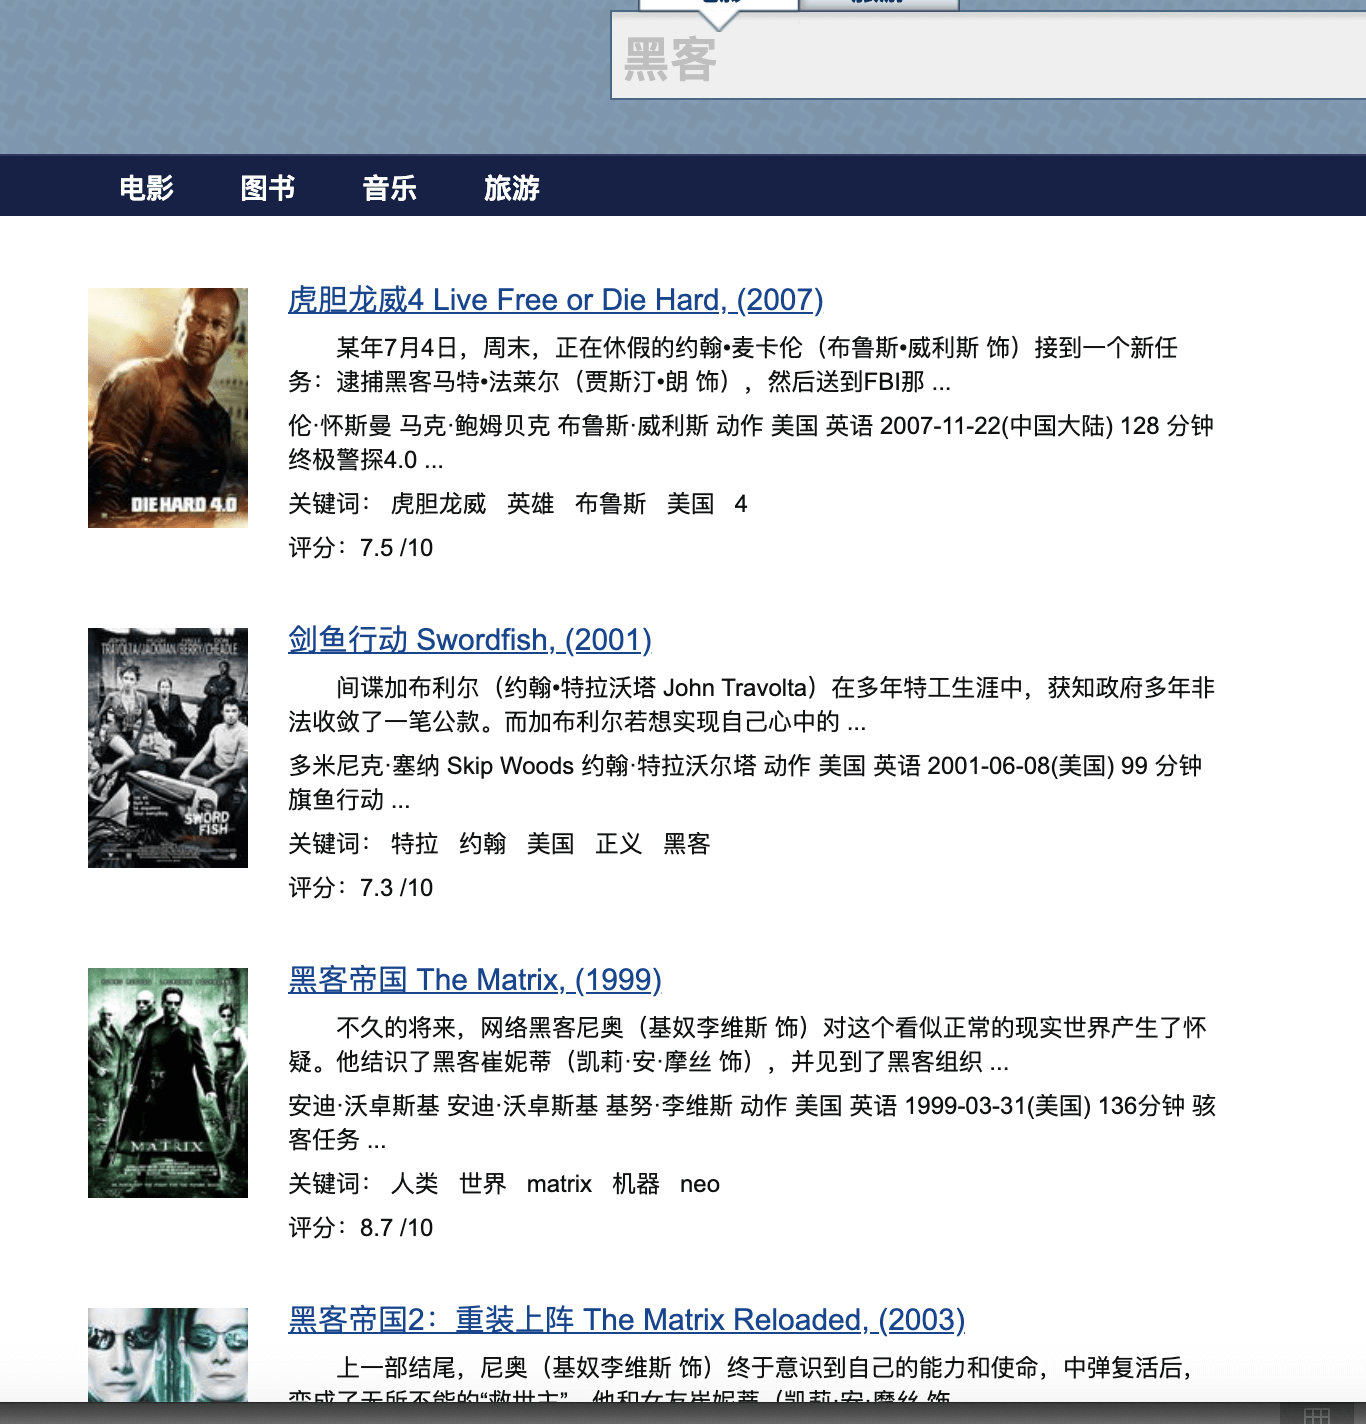Click the Swordfish movie poster
The height and width of the screenshot is (1424, 1366).
(168, 748)
